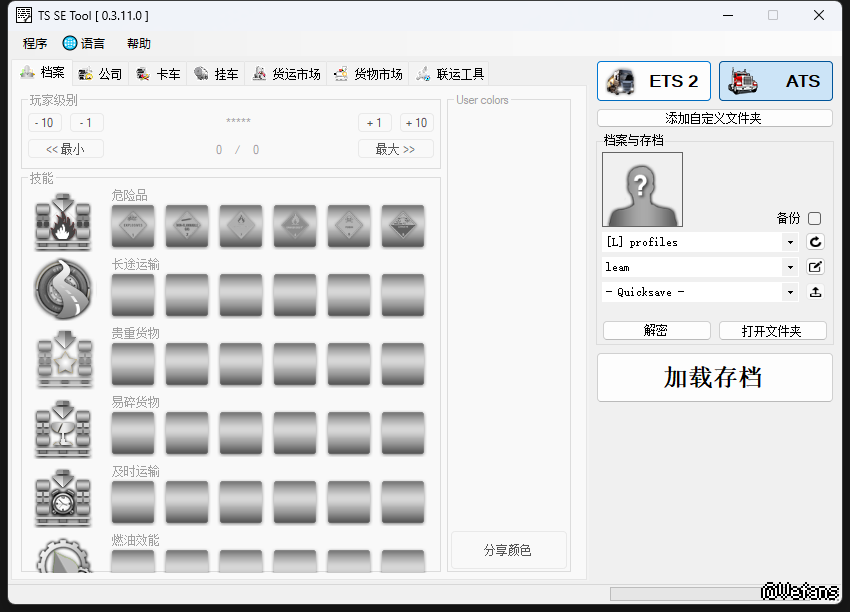The height and width of the screenshot is (612, 850).
Task: Set 贵重货物 skill to level three
Action: click(241, 364)
